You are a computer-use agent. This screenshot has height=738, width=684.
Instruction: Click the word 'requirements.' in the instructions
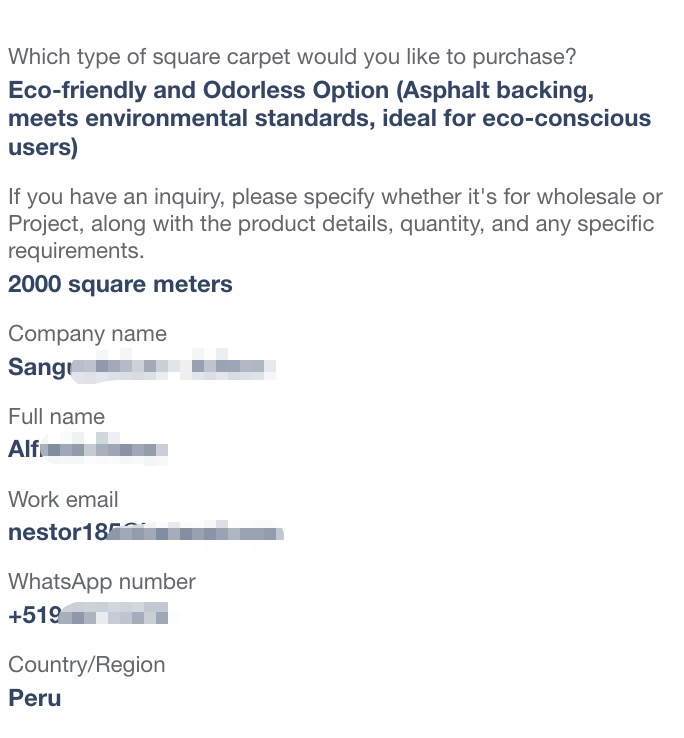[76, 251]
